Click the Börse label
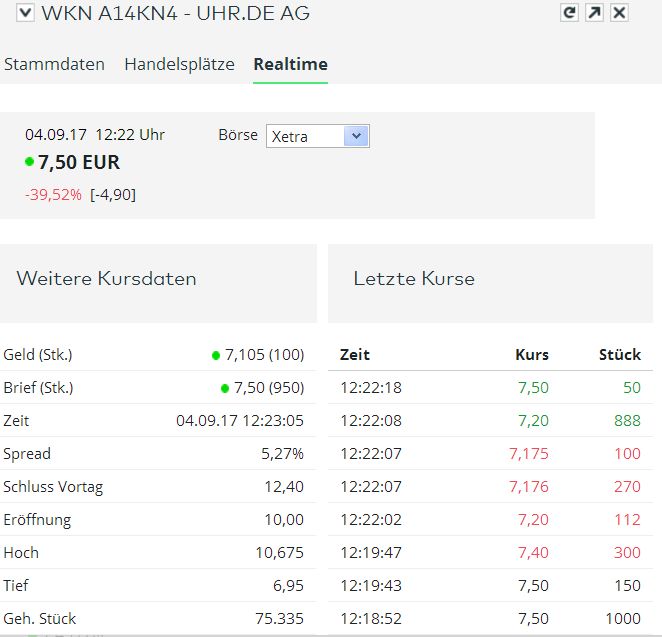 [238, 135]
